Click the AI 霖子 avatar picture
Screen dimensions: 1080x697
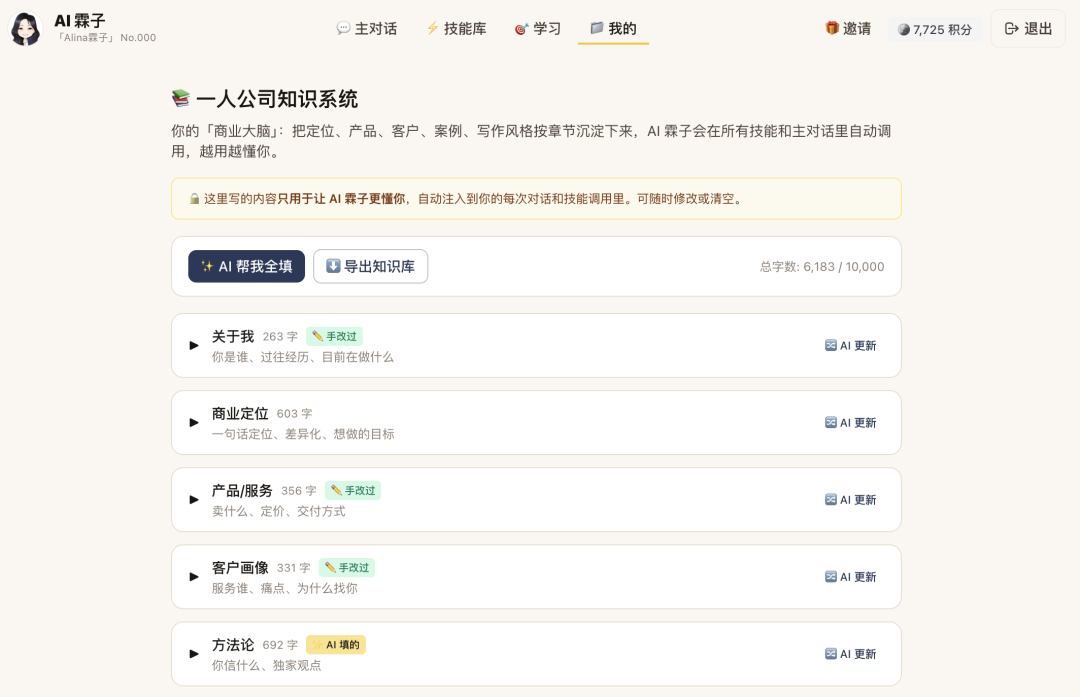coord(25,29)
